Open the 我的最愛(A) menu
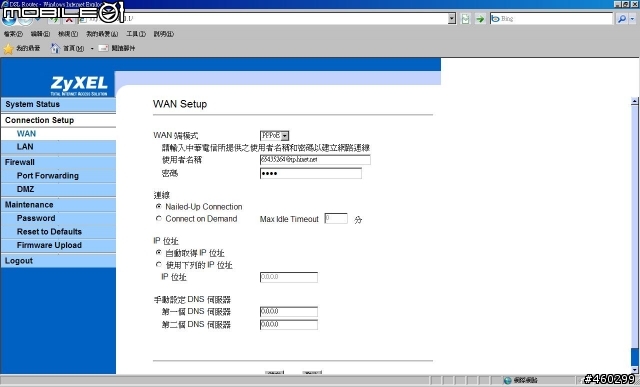 [102, 34]
